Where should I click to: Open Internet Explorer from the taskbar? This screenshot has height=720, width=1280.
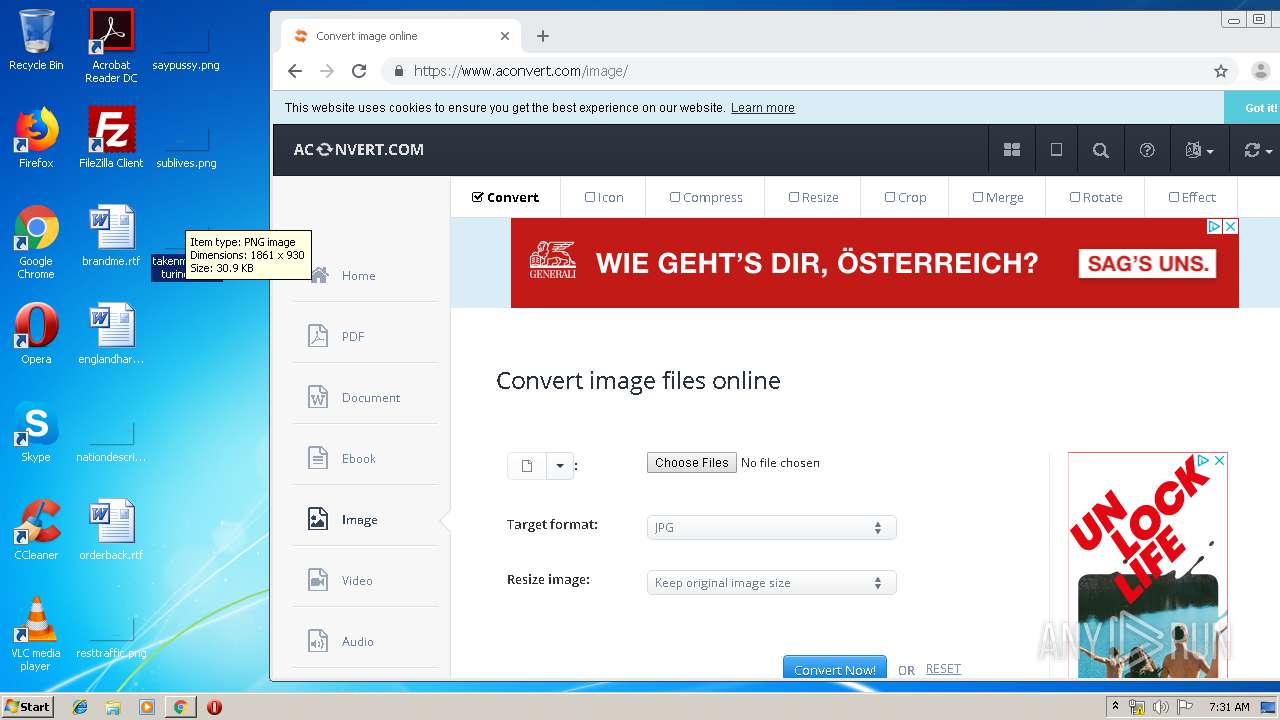click(80, 707)
